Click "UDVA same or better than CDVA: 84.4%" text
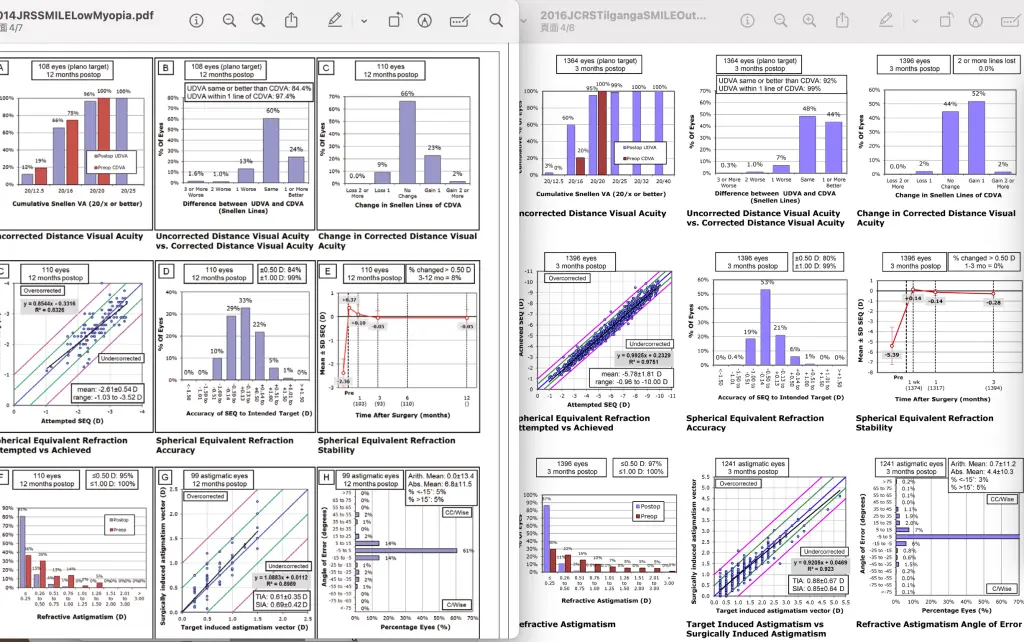The height and width of the screenshot is (642, 1024). click(x=249, y=88)
